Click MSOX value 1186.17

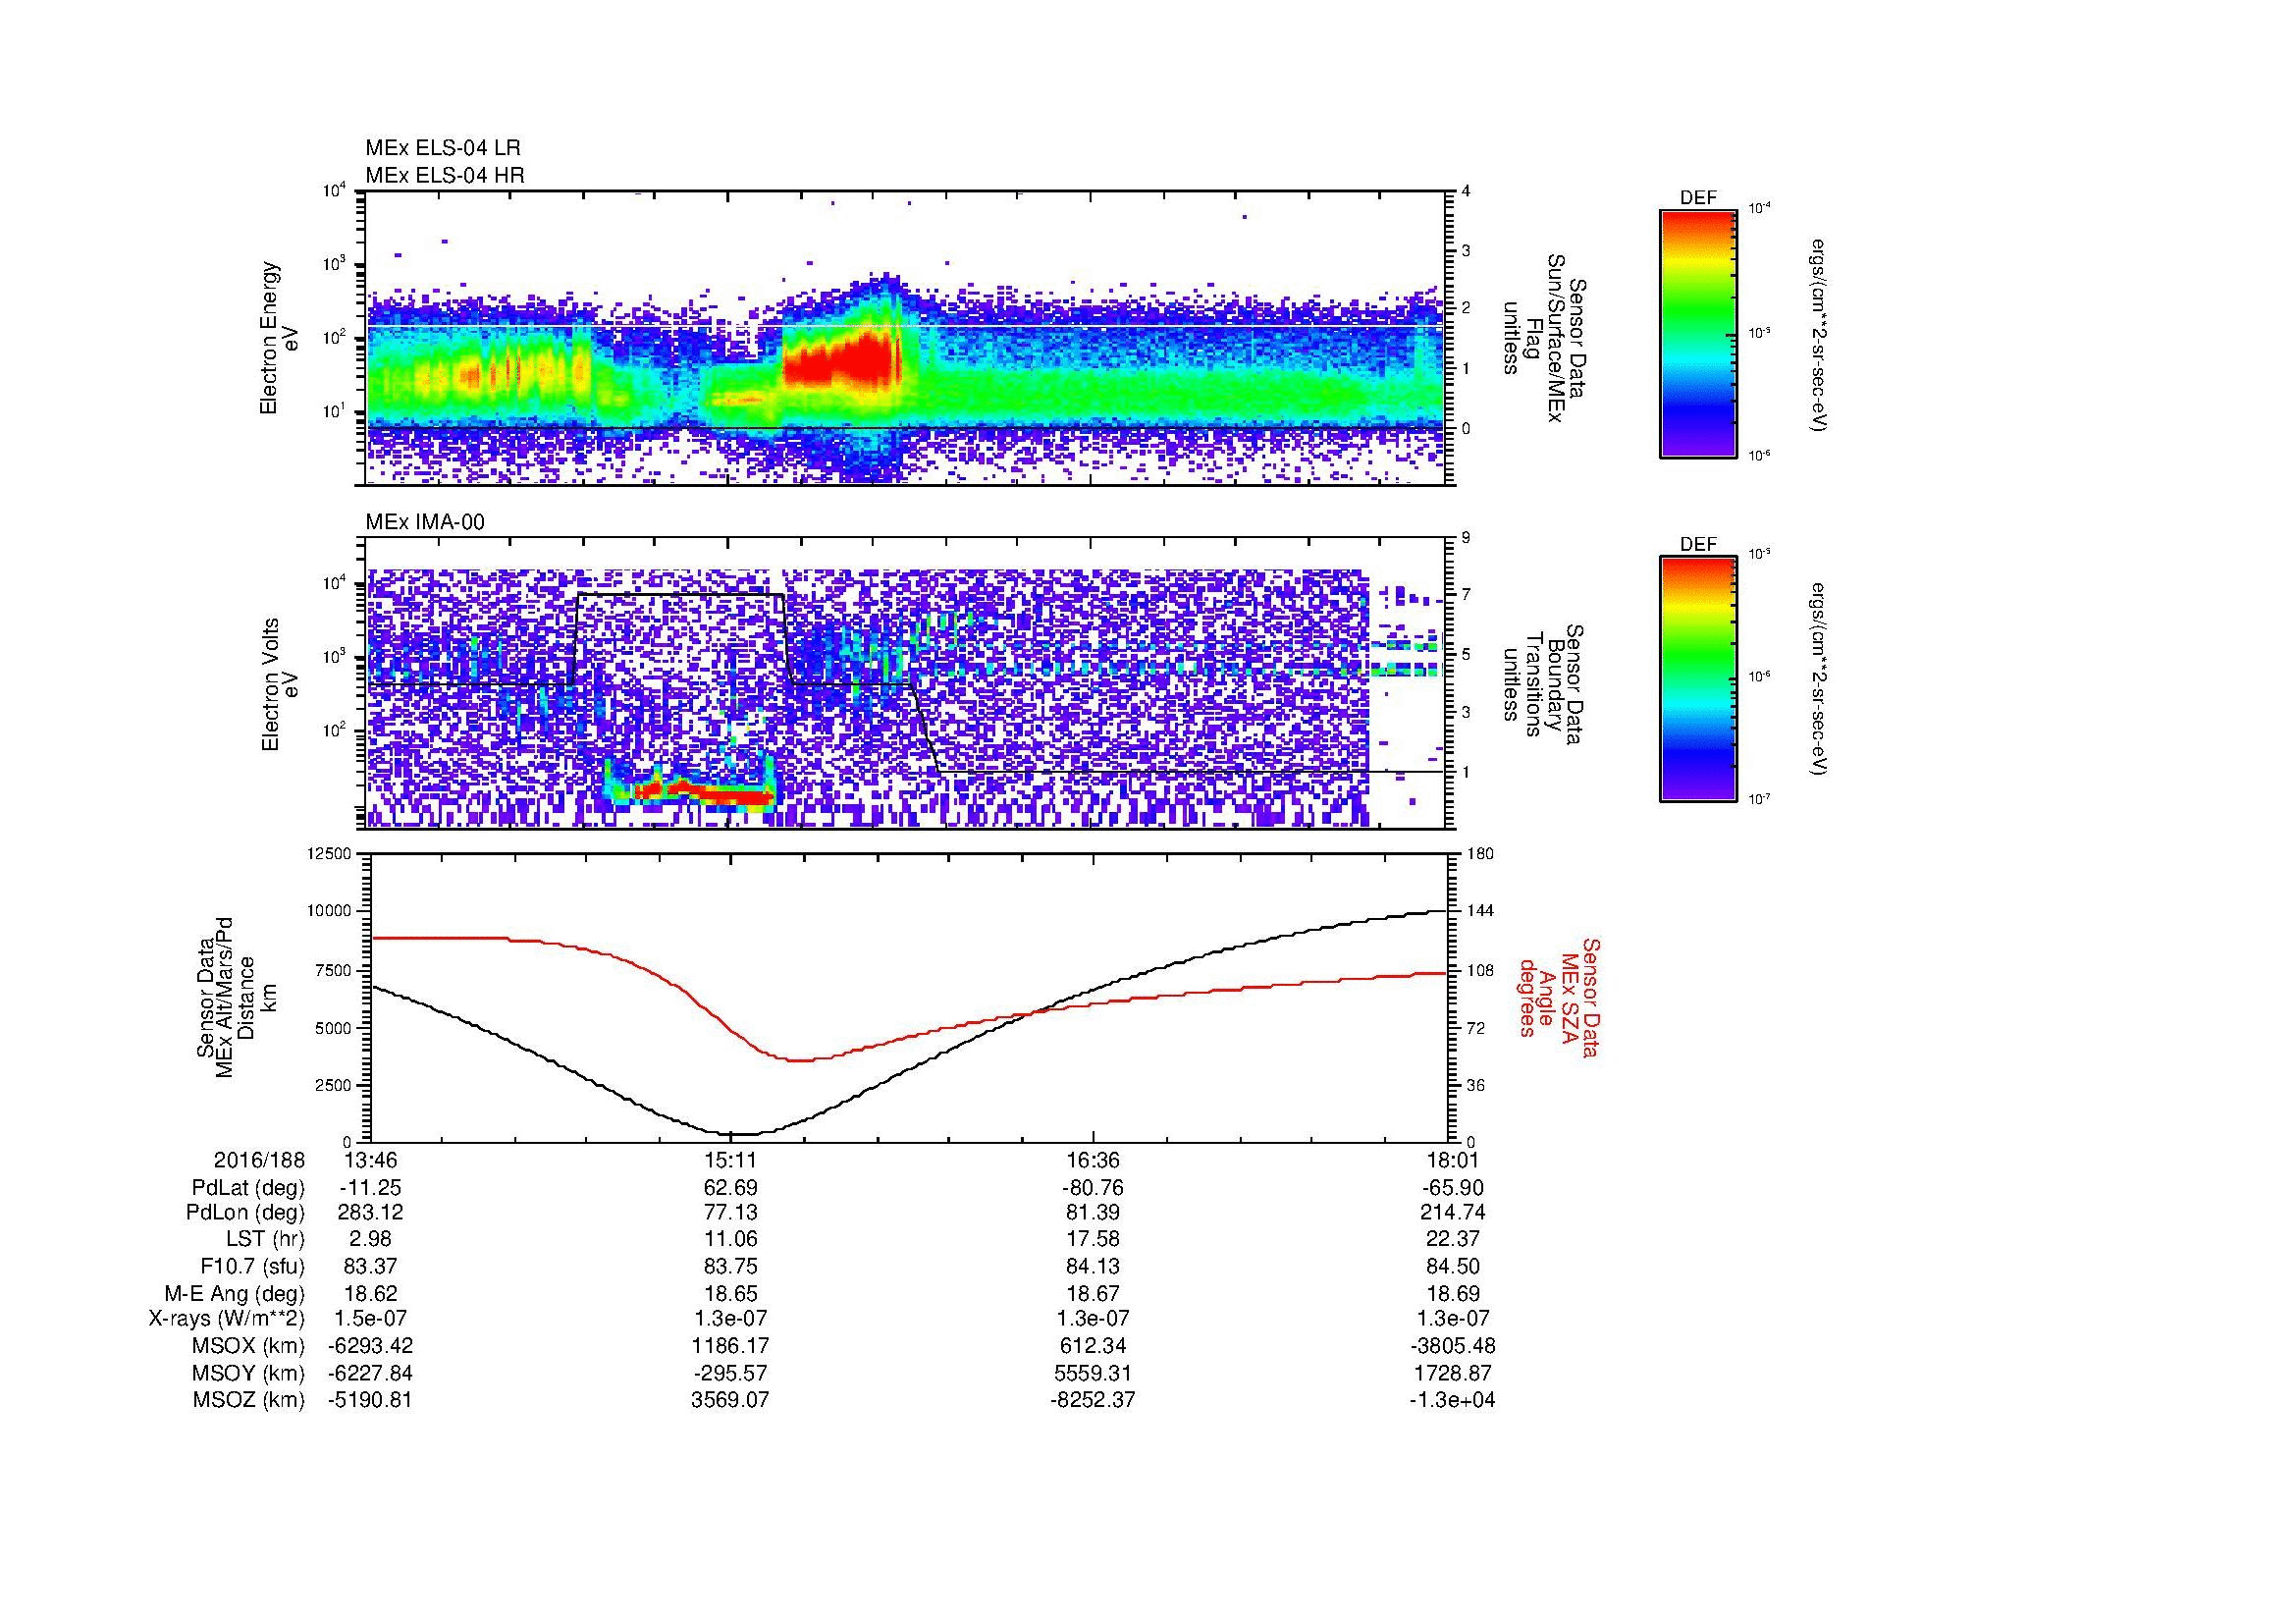731,1346
